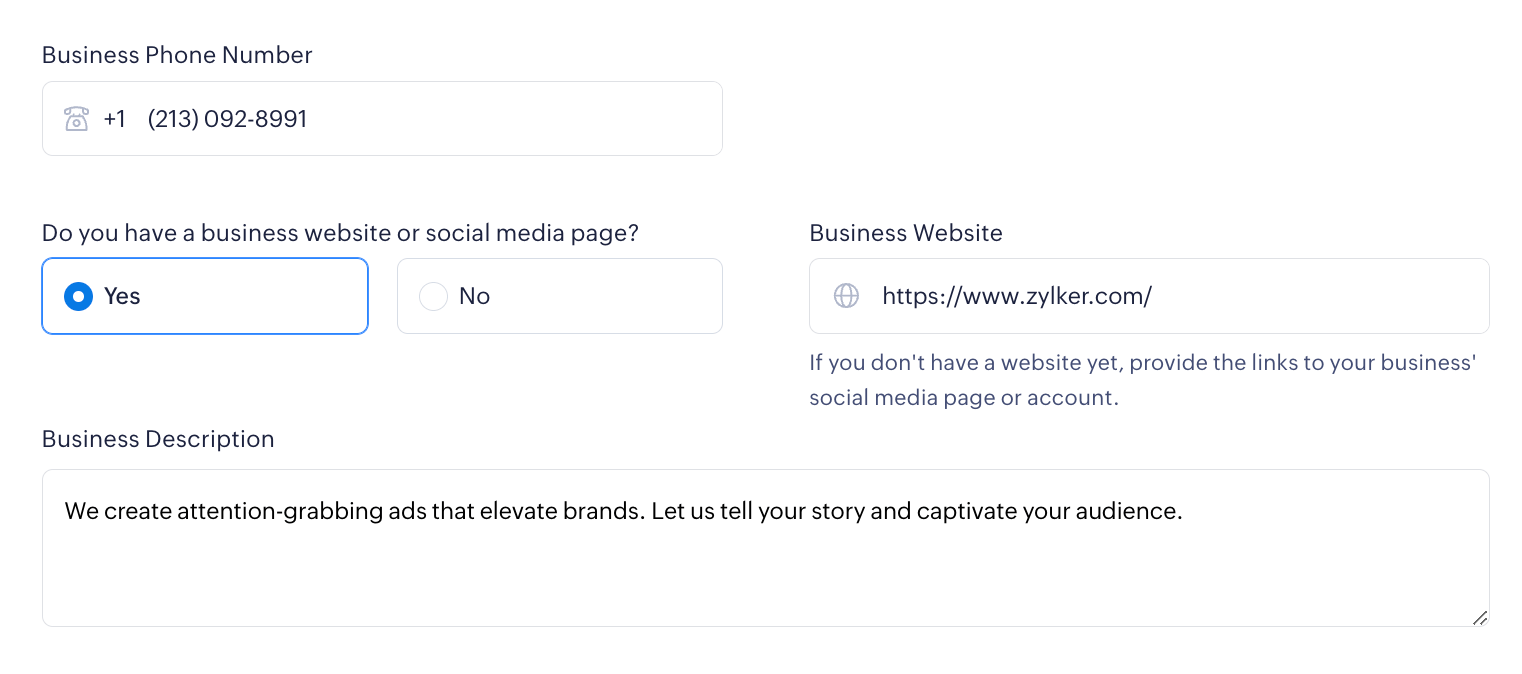The height and width of the screenshot is (674, 1522).
Task: Click the description text about attention-grabbing ads
Action: click(622, 511)
